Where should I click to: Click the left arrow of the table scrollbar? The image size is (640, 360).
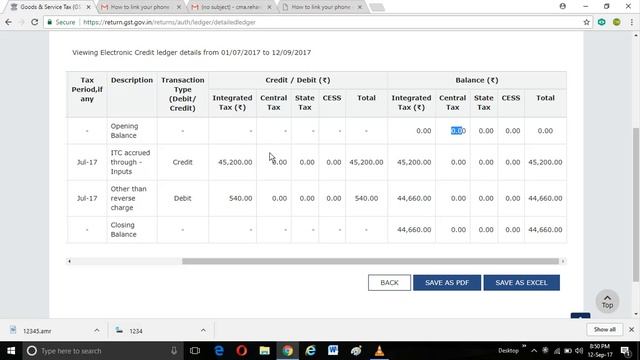[69, 261]
